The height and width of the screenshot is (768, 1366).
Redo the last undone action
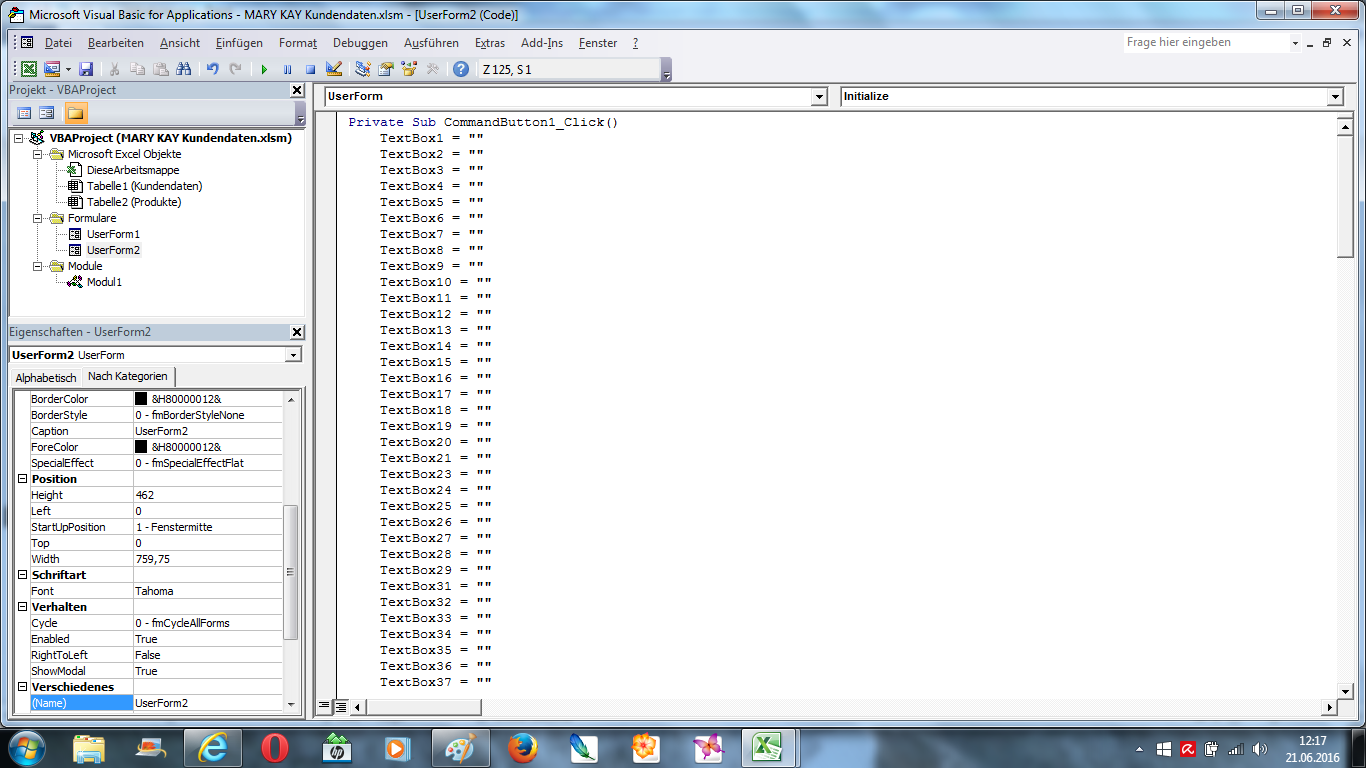(x=235, y=69)
